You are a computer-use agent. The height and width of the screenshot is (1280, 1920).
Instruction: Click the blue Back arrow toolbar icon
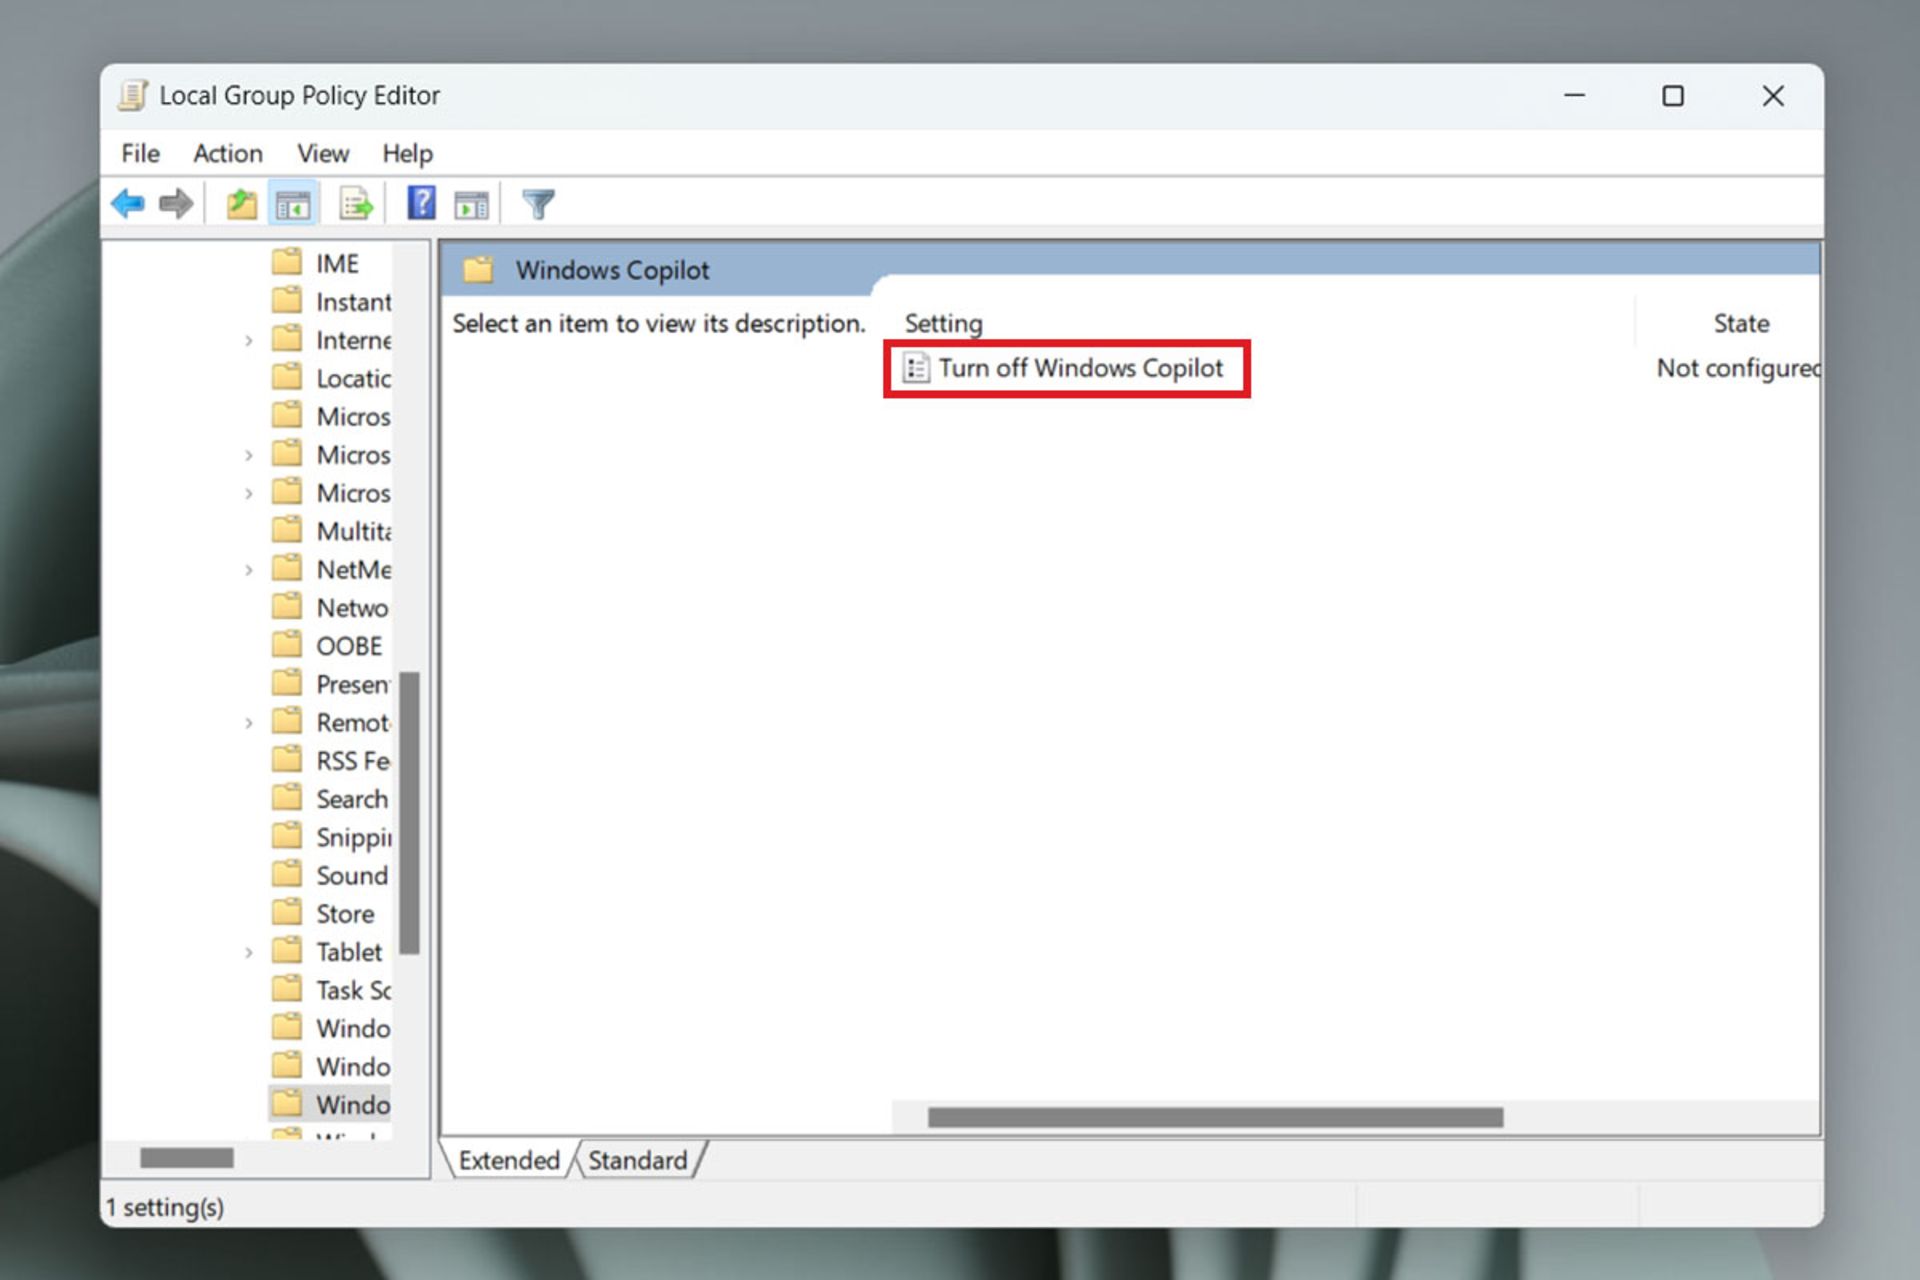[x=128, y=204]
